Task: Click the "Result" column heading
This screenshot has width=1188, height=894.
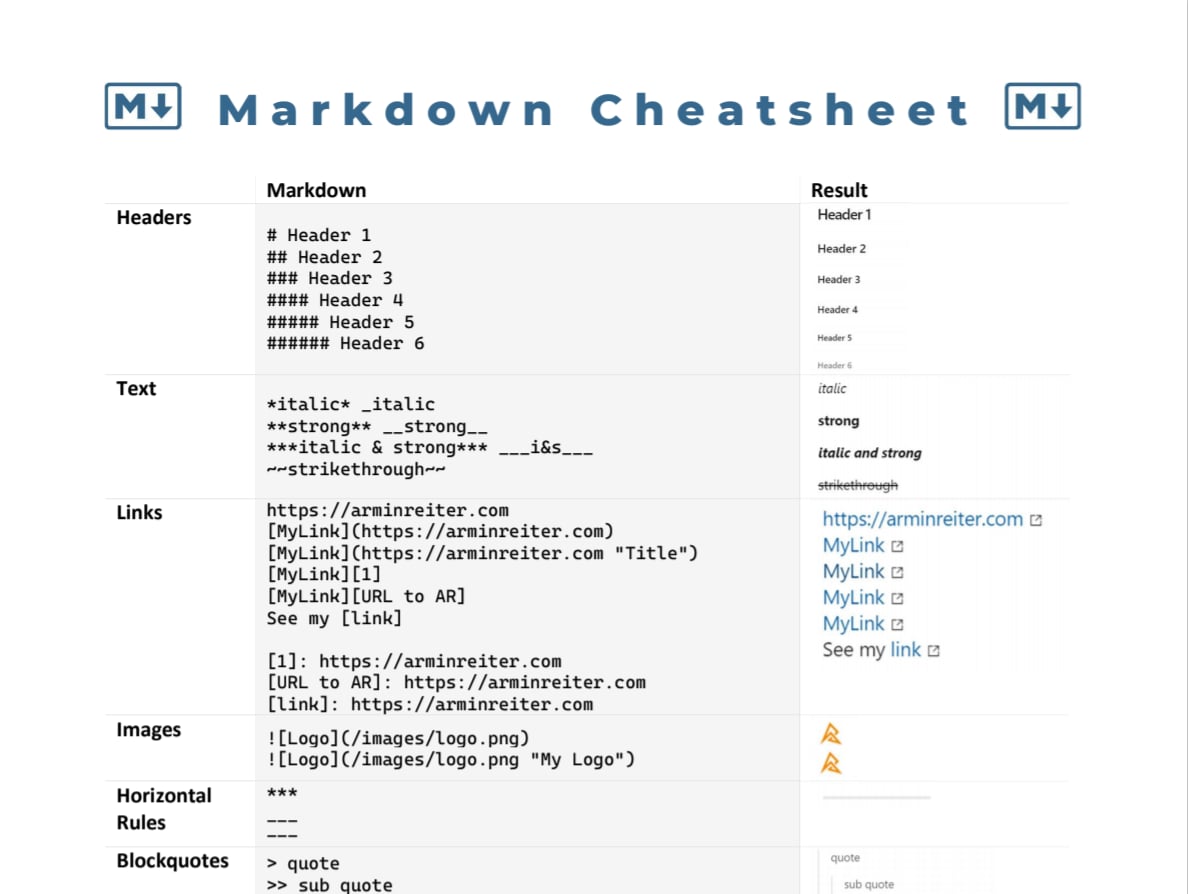Action: (839, 190)
